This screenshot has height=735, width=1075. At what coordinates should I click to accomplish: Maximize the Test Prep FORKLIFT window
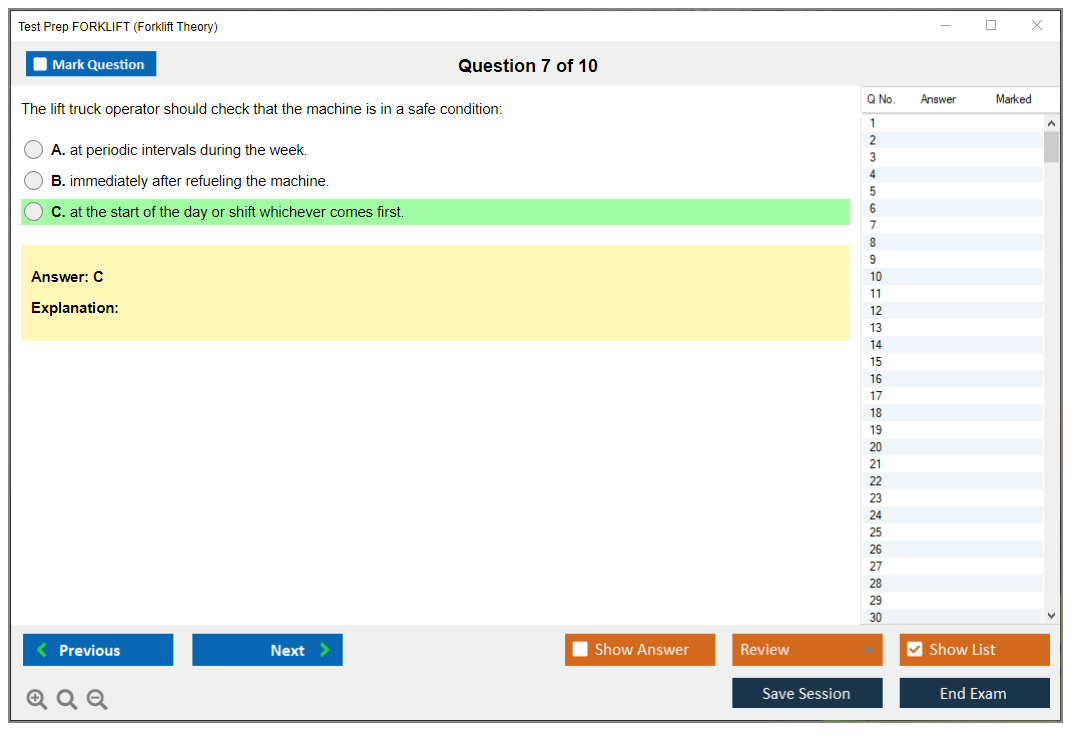pos(990,26)
